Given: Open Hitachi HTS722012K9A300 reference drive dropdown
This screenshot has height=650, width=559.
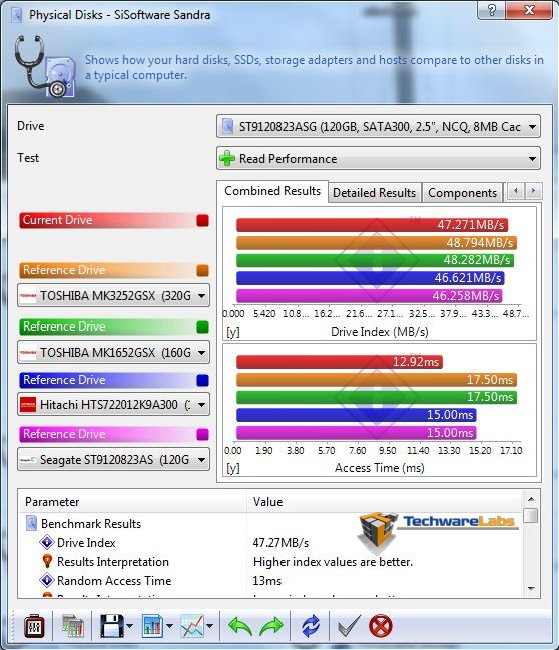Looking at the screenshot, I should pos(113,404).
